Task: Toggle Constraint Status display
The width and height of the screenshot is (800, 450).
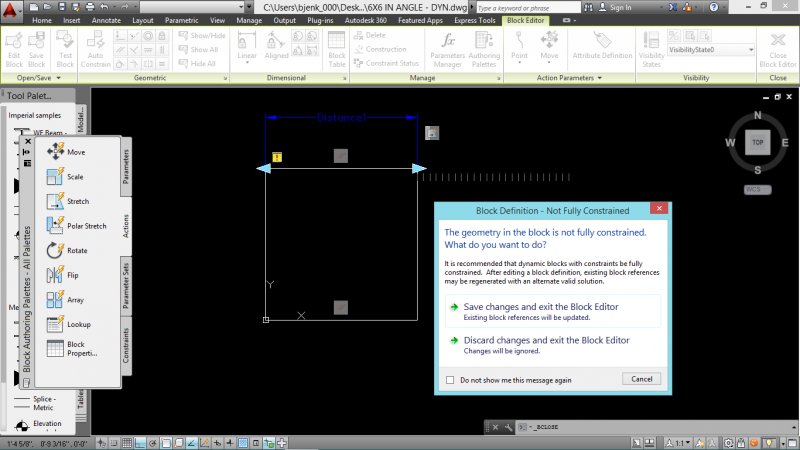Action: pos(386,63)
